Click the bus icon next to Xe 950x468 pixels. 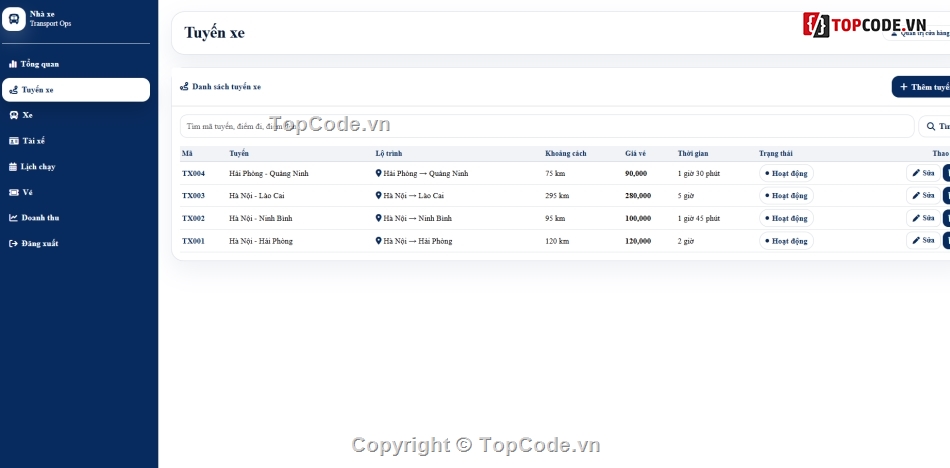pyautogui.click(x=13, y=115)
